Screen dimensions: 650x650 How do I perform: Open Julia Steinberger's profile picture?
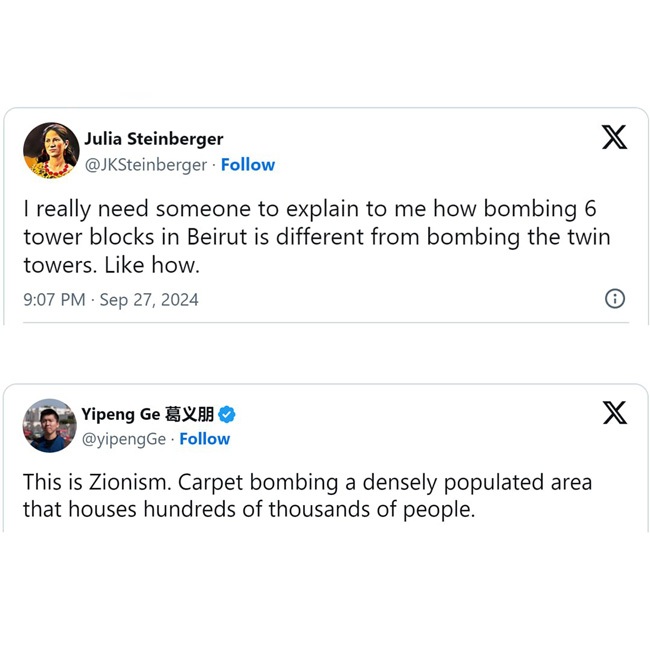click(x=50, y=151)
